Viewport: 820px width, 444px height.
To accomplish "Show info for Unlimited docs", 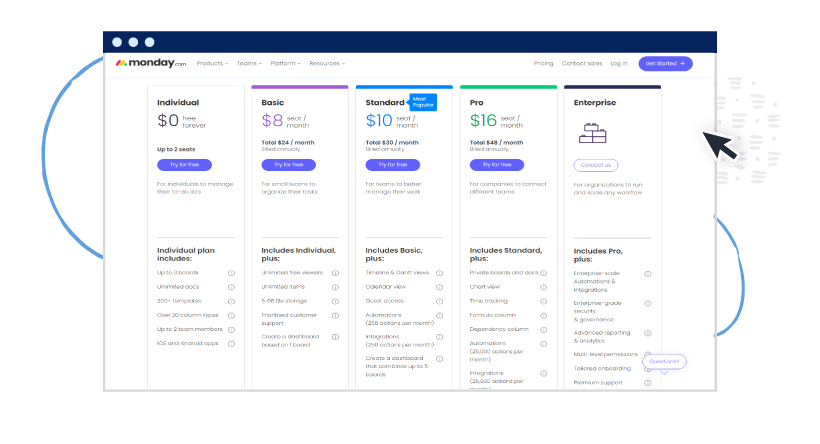I will pyautogui.click(x=231, y=287).
